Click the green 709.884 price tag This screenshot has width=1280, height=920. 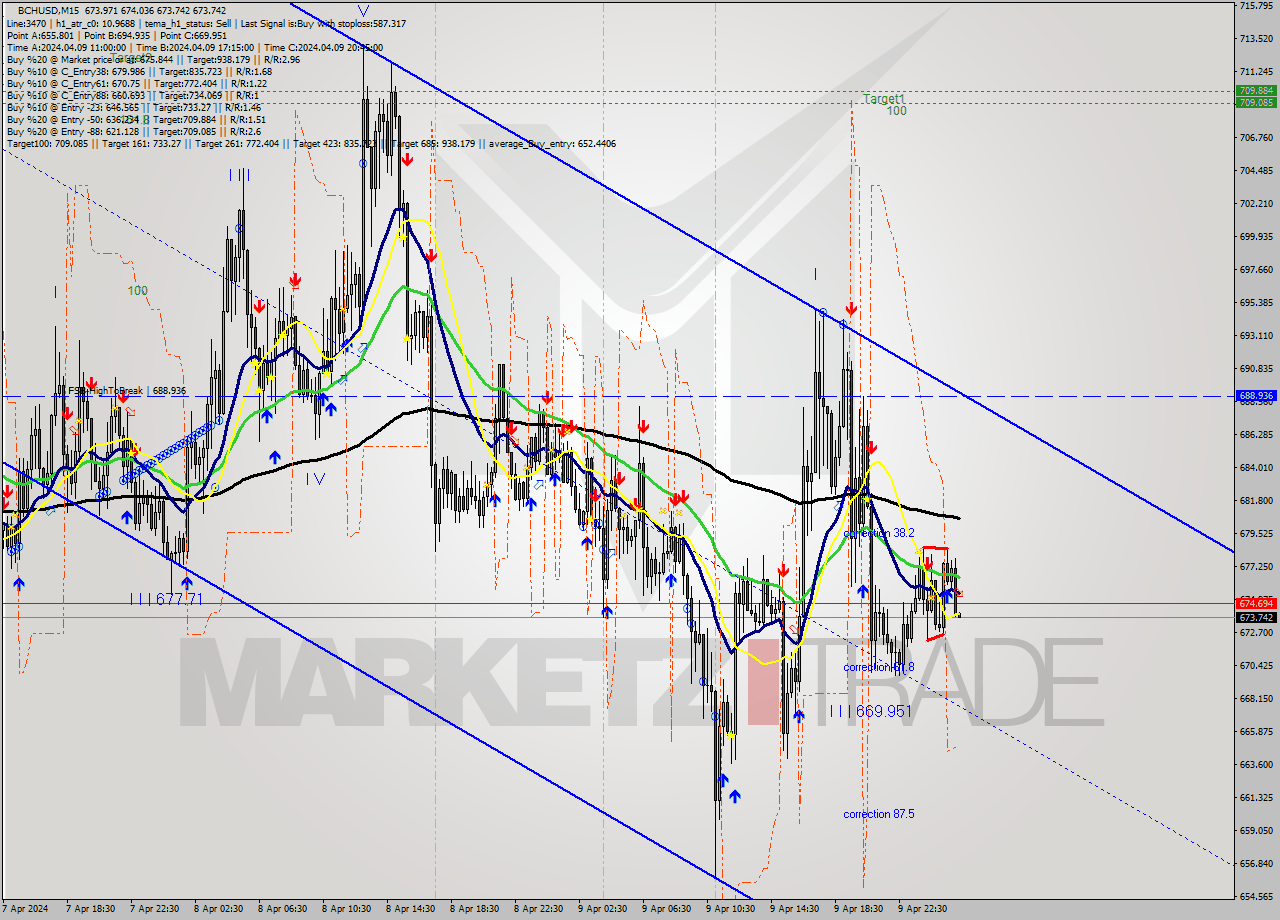click(1256, 91)
